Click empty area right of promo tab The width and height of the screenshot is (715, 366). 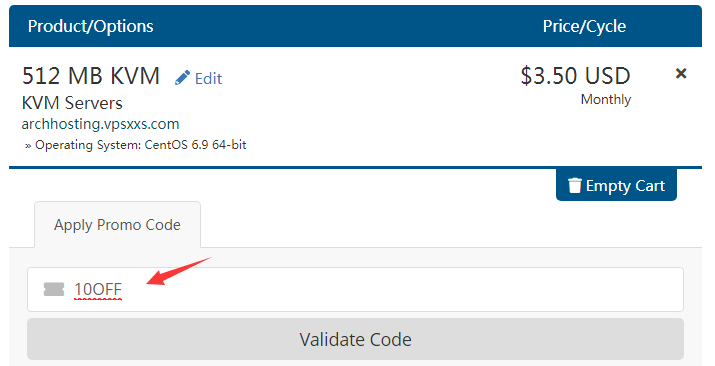click(x=451, y=225)
